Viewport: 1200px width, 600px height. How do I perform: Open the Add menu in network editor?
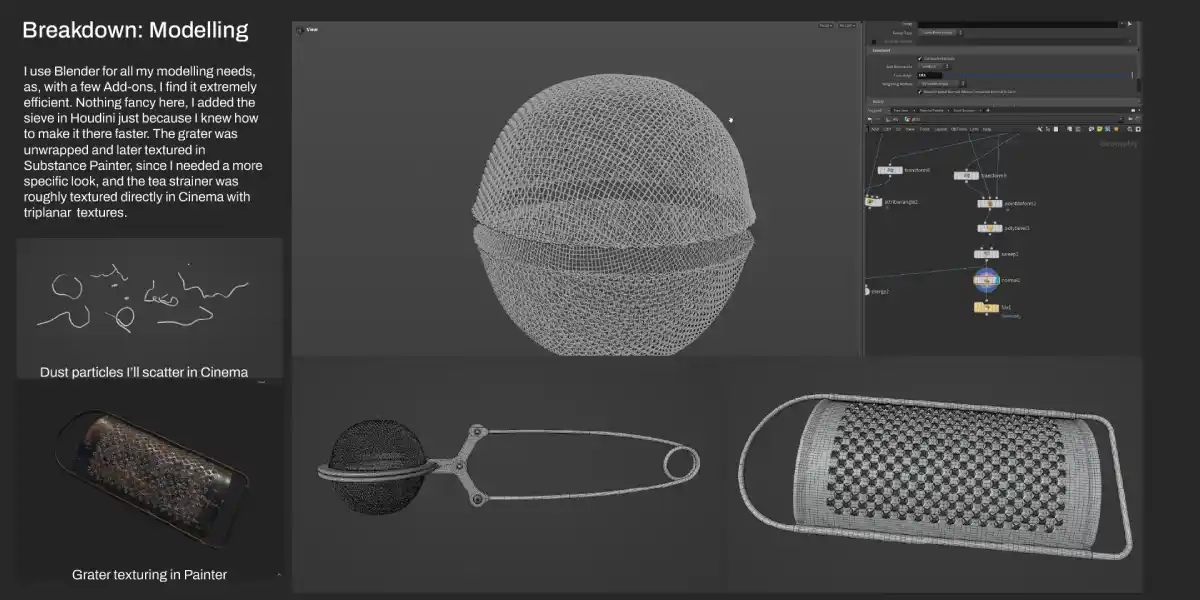coord(875,129)
